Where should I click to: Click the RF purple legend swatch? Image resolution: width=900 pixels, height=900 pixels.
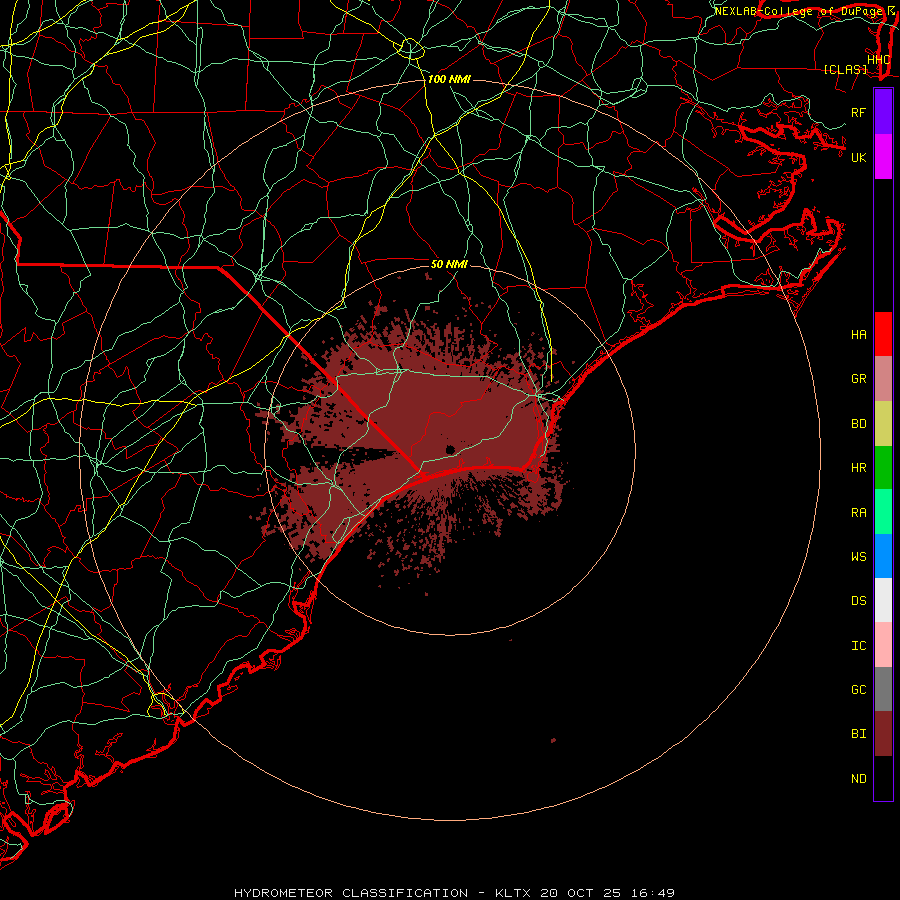tap(883, 112)
